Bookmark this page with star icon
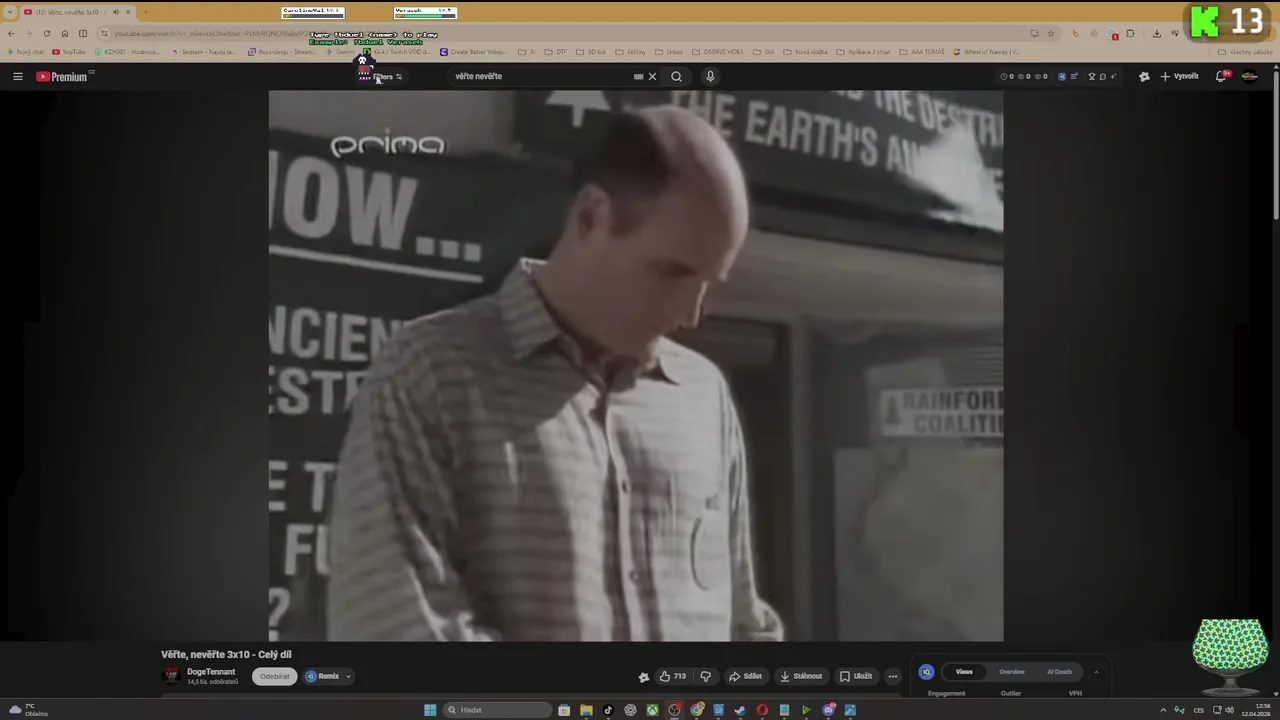Viewport: 1280px width, 720px height. tap(1050, 34)
